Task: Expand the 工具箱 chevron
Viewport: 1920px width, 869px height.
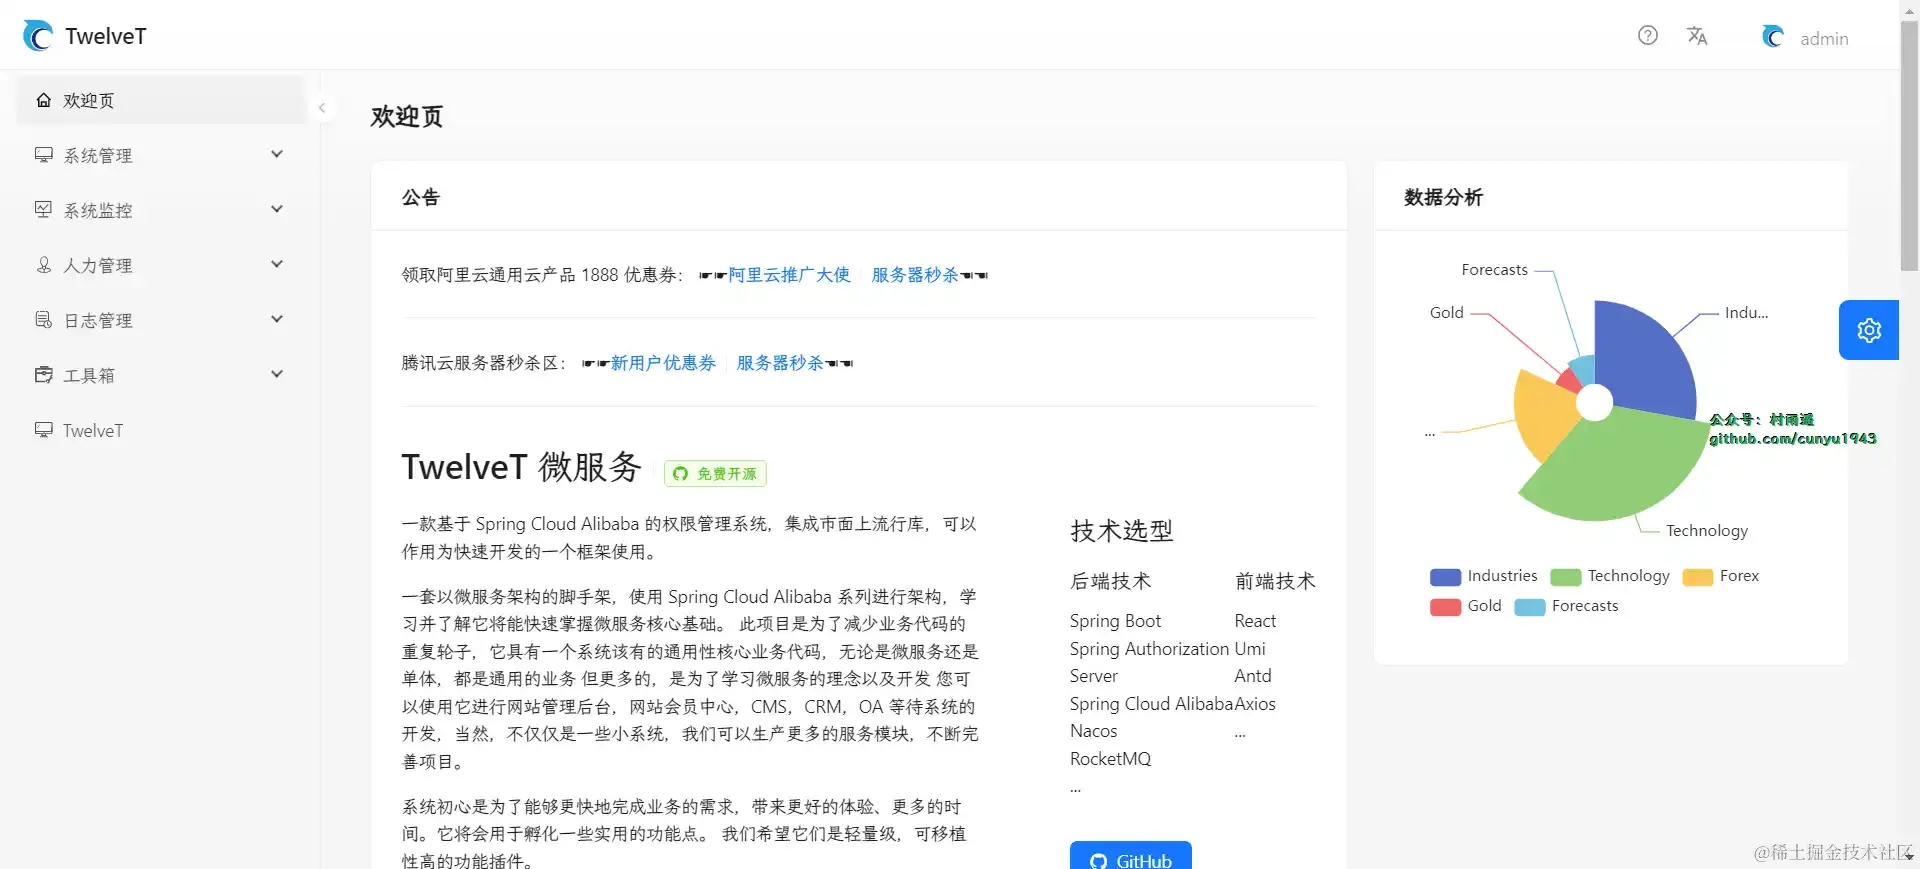Action: click(x=277, y=374)
